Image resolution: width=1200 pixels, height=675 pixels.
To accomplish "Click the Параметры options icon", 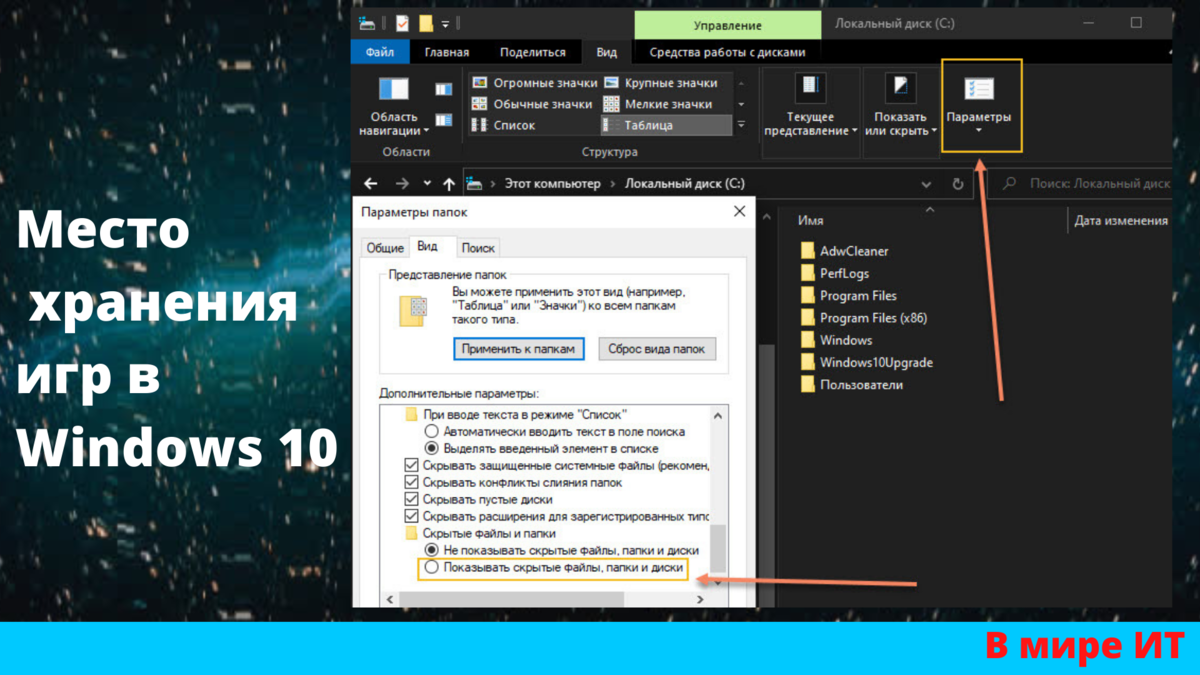I will (x=979, y=88).
